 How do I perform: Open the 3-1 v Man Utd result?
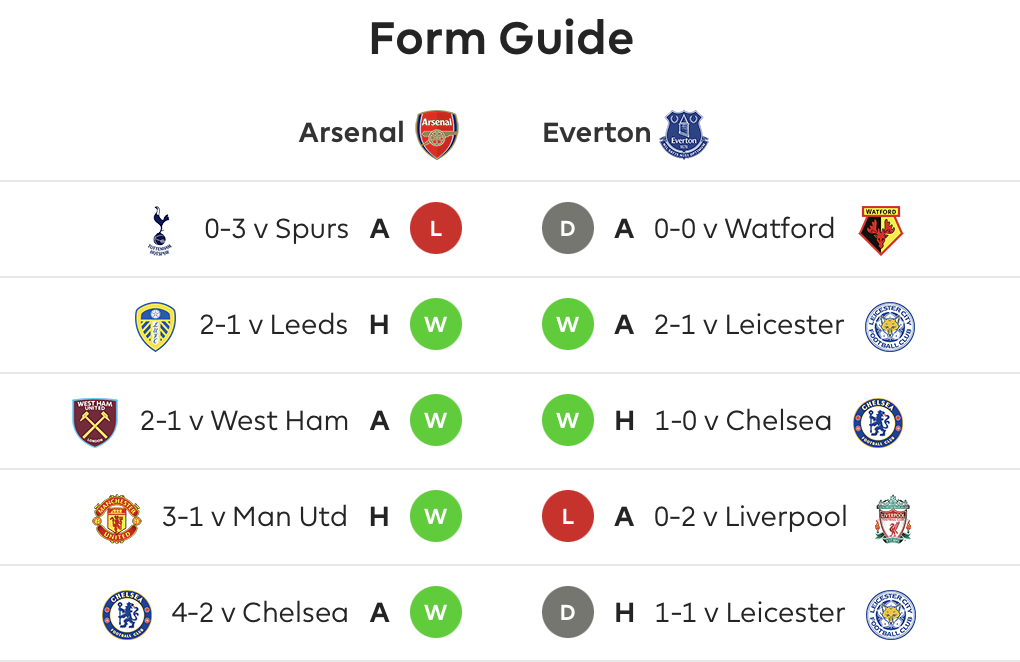click(x=254, y=517)
